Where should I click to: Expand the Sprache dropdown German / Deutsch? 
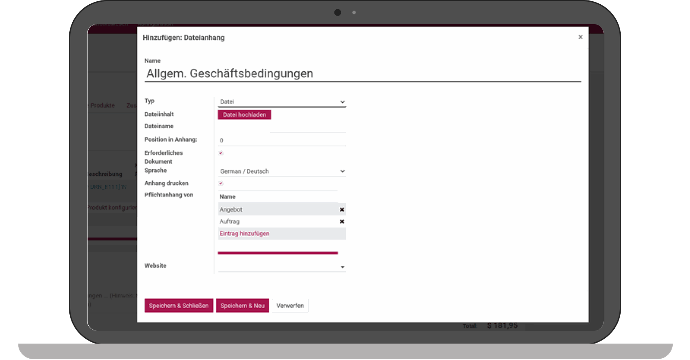click(282, 171)
